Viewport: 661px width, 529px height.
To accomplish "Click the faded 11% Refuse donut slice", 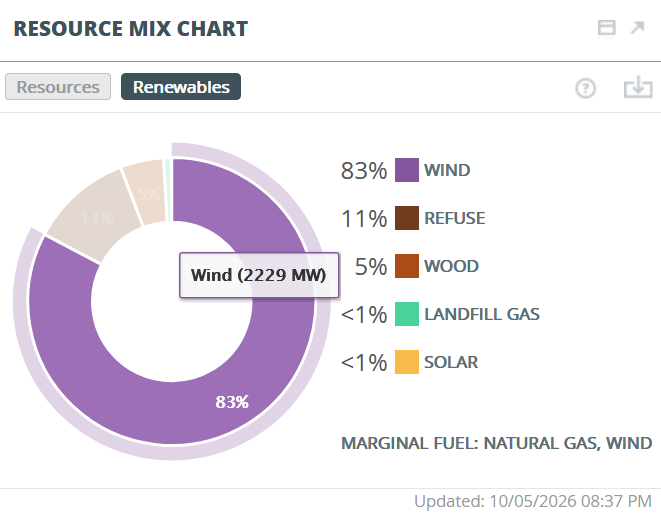I will click(x=95, y=217).
